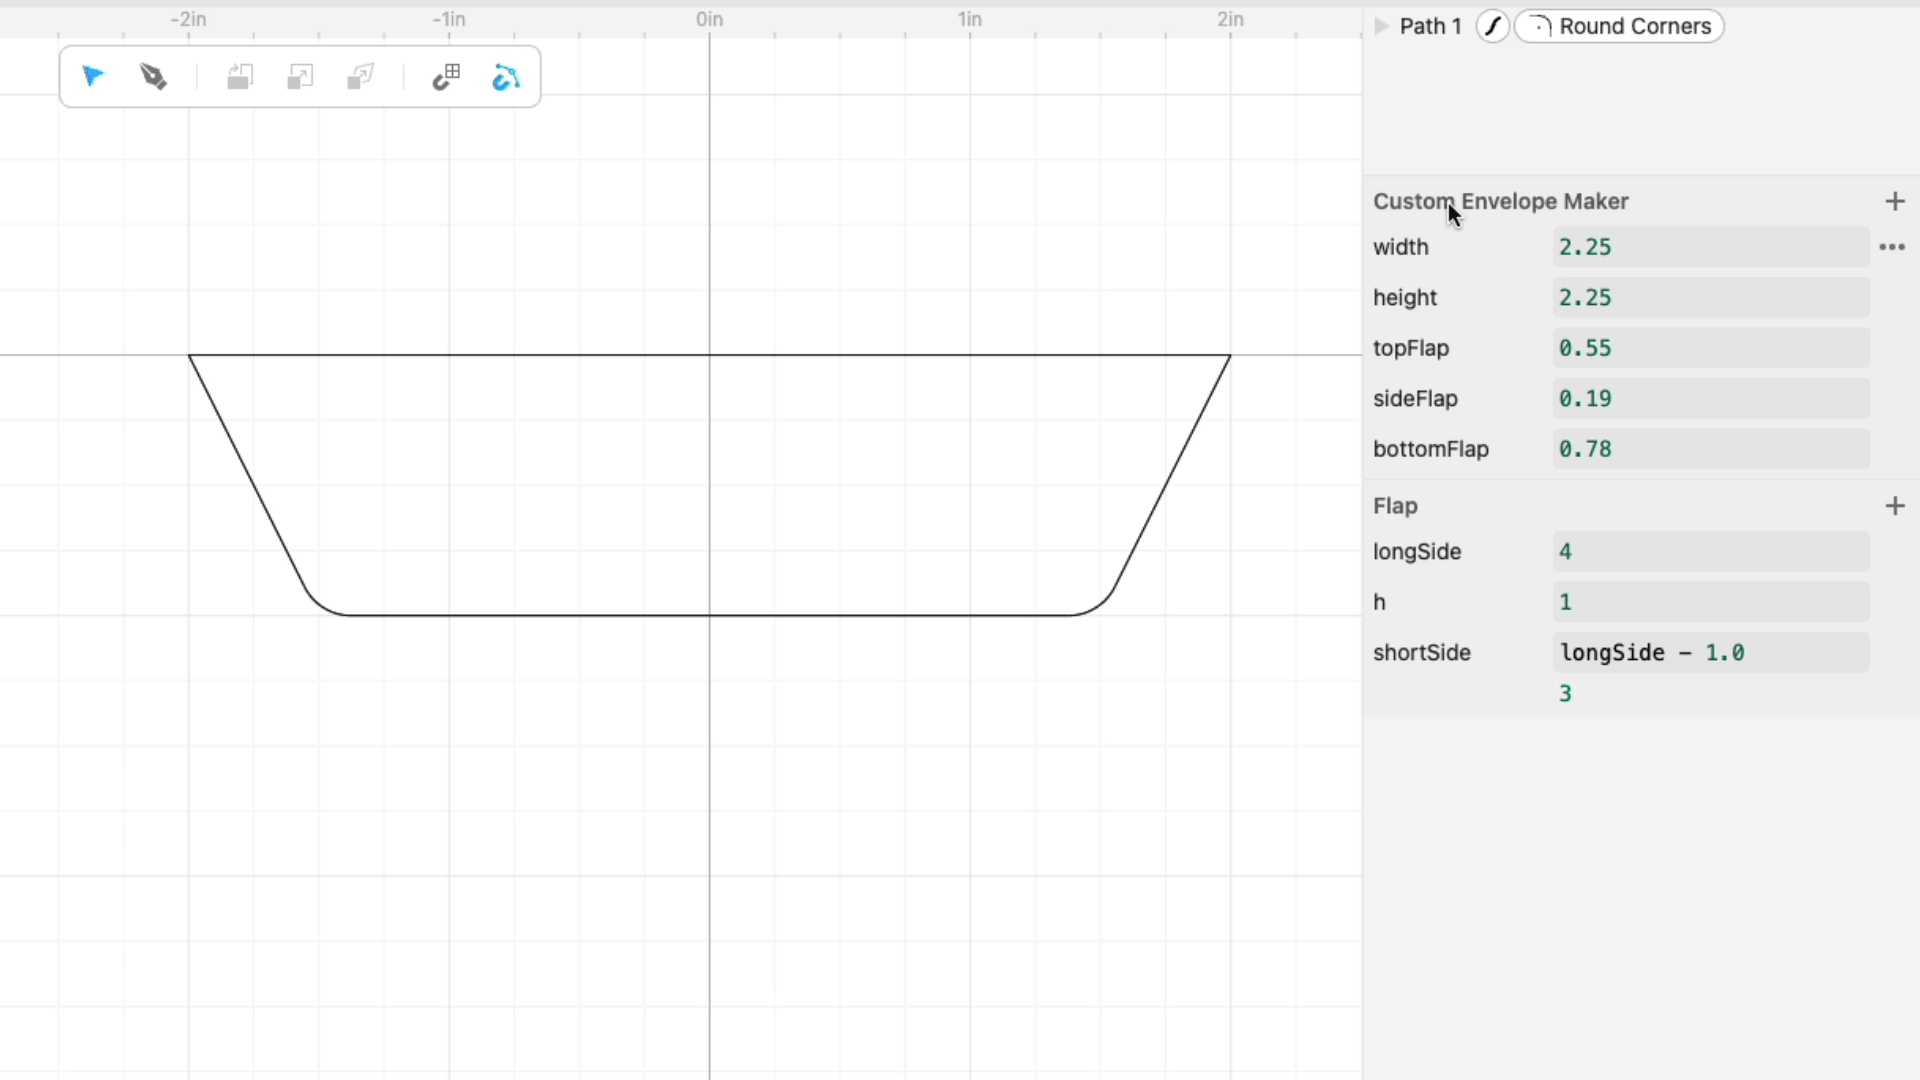1920x1080 pixels.
Task: Click the bottomFlap parameter label
Action: point(1430,449)
